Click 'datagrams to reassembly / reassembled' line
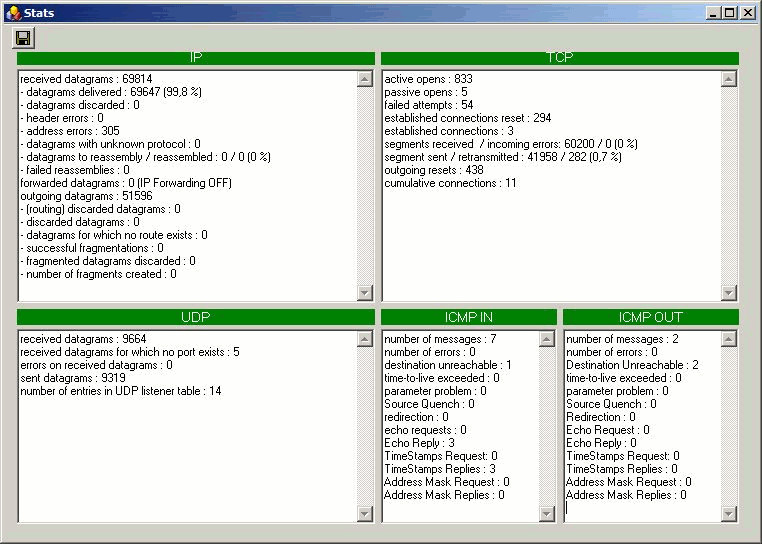 [145, 157]
